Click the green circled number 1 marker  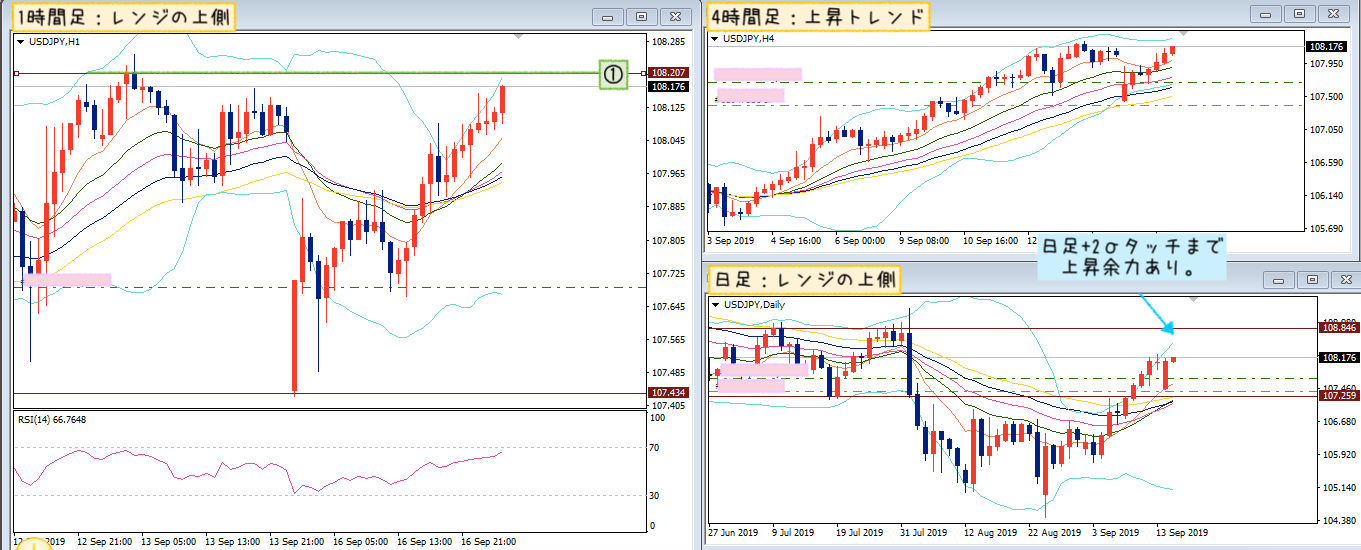(613, 74)
